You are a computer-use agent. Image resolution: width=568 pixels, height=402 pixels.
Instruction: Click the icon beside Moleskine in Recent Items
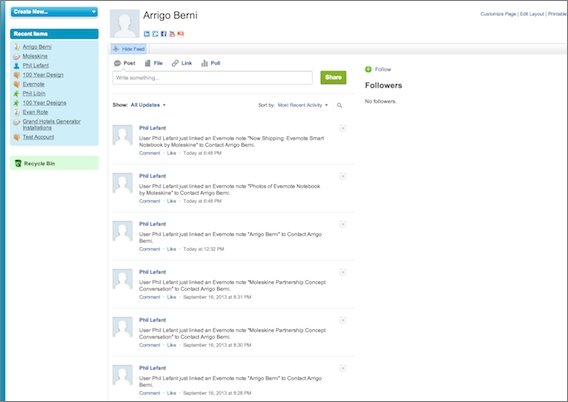click(16, 56)
